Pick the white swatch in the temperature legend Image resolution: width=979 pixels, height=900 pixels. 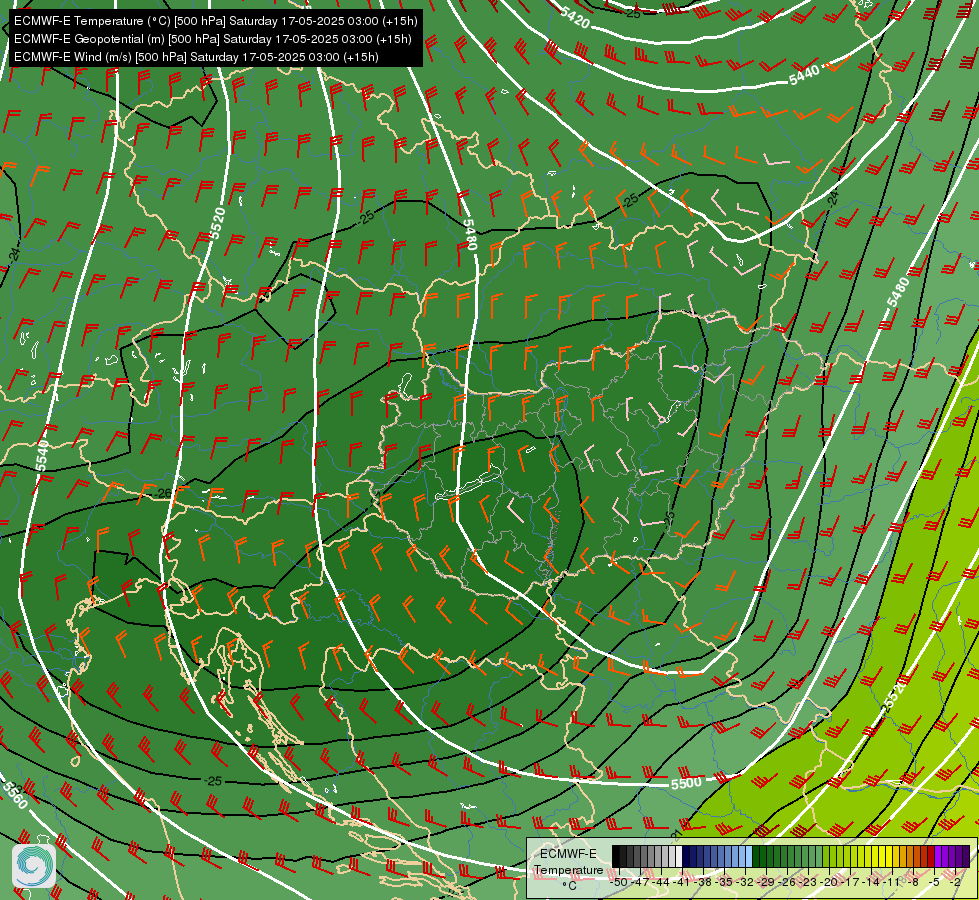679,856
